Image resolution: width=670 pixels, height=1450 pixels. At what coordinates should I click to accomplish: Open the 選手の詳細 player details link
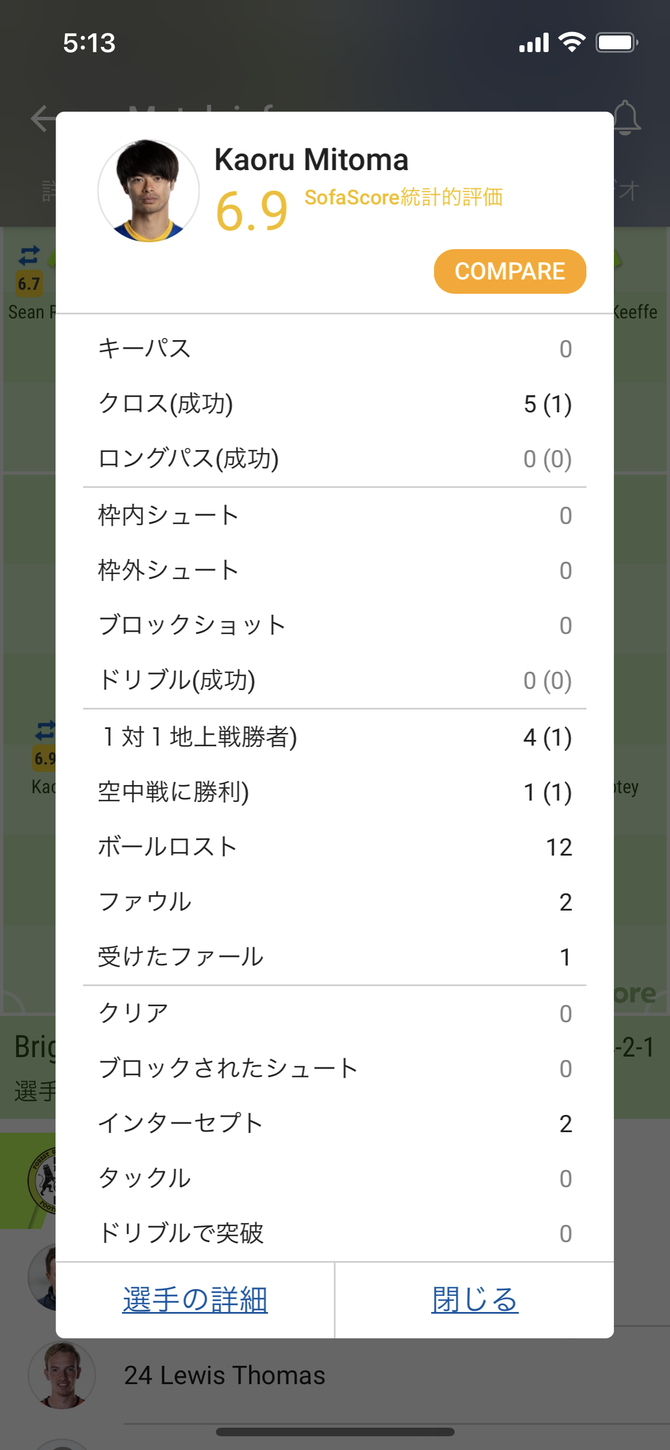click(195, 1299)
